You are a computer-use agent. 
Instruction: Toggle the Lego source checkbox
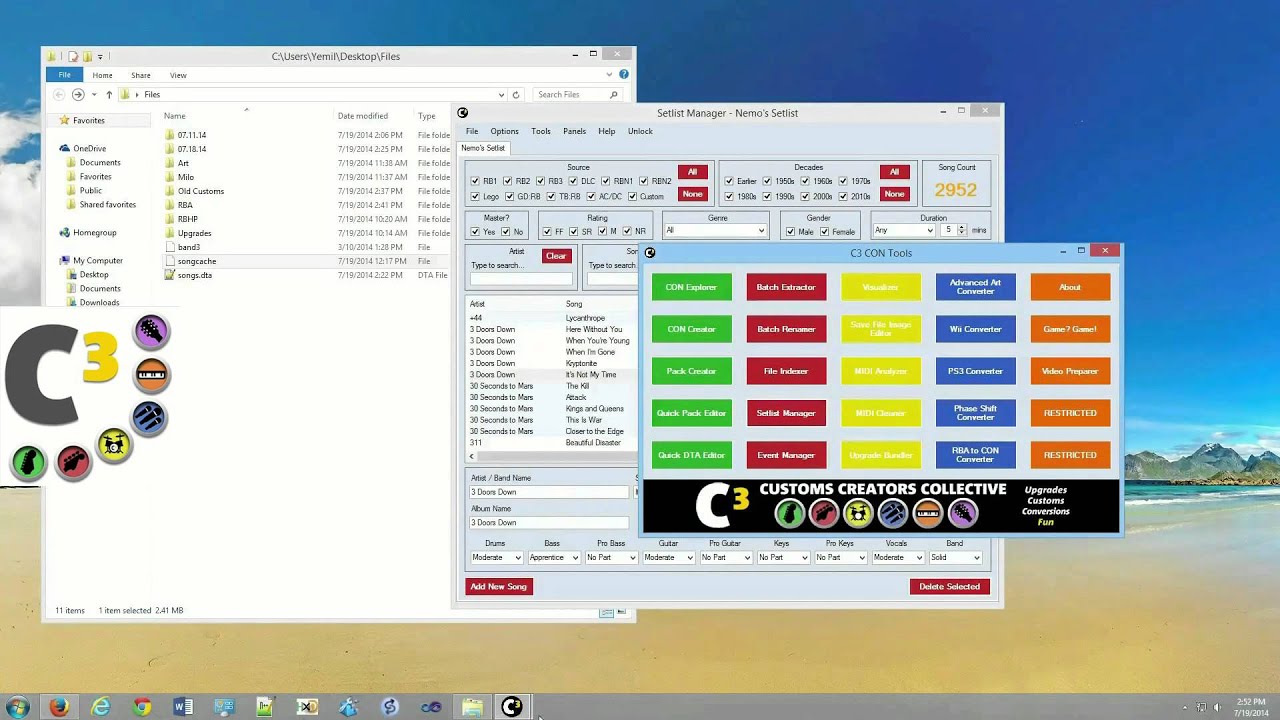click(475, 196)
